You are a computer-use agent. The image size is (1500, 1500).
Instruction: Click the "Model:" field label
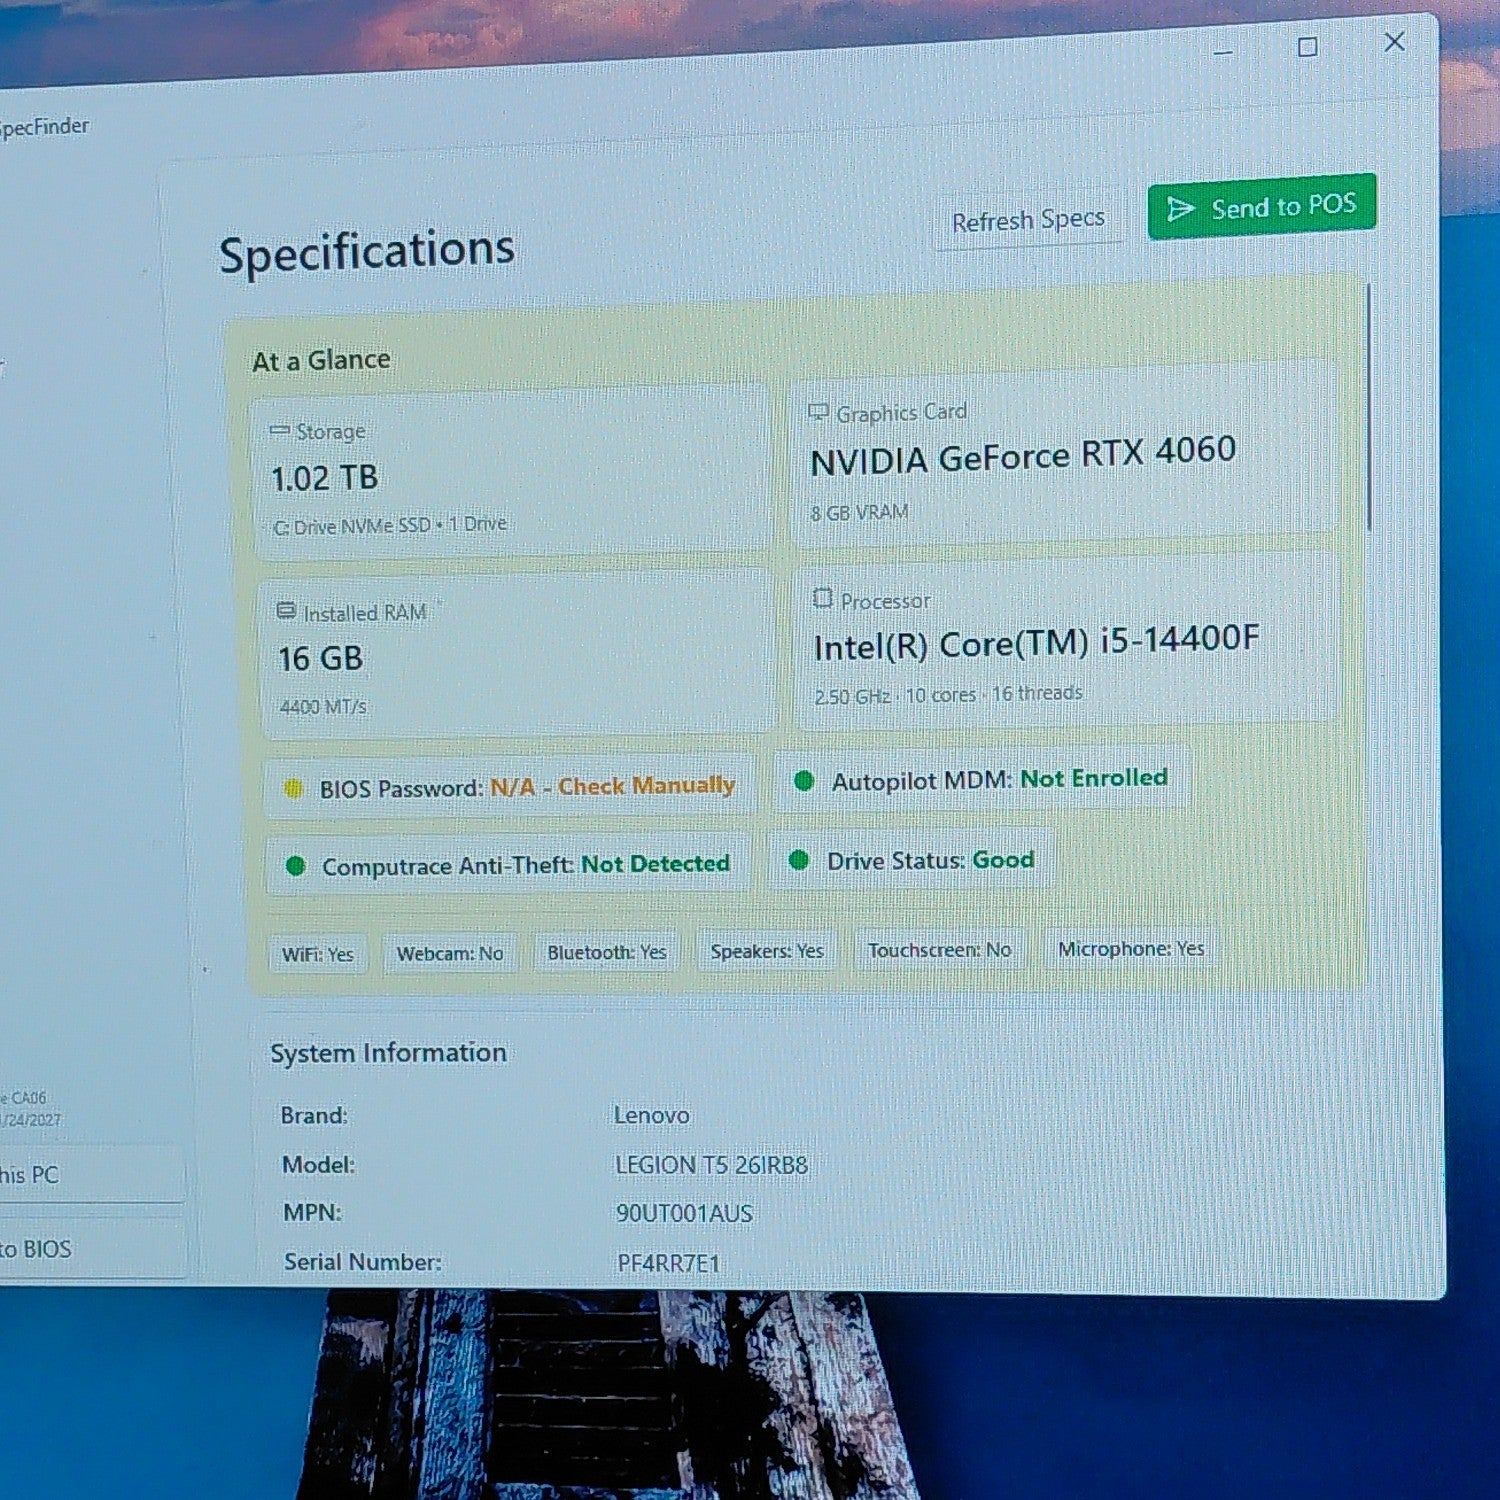[318, 1165]
